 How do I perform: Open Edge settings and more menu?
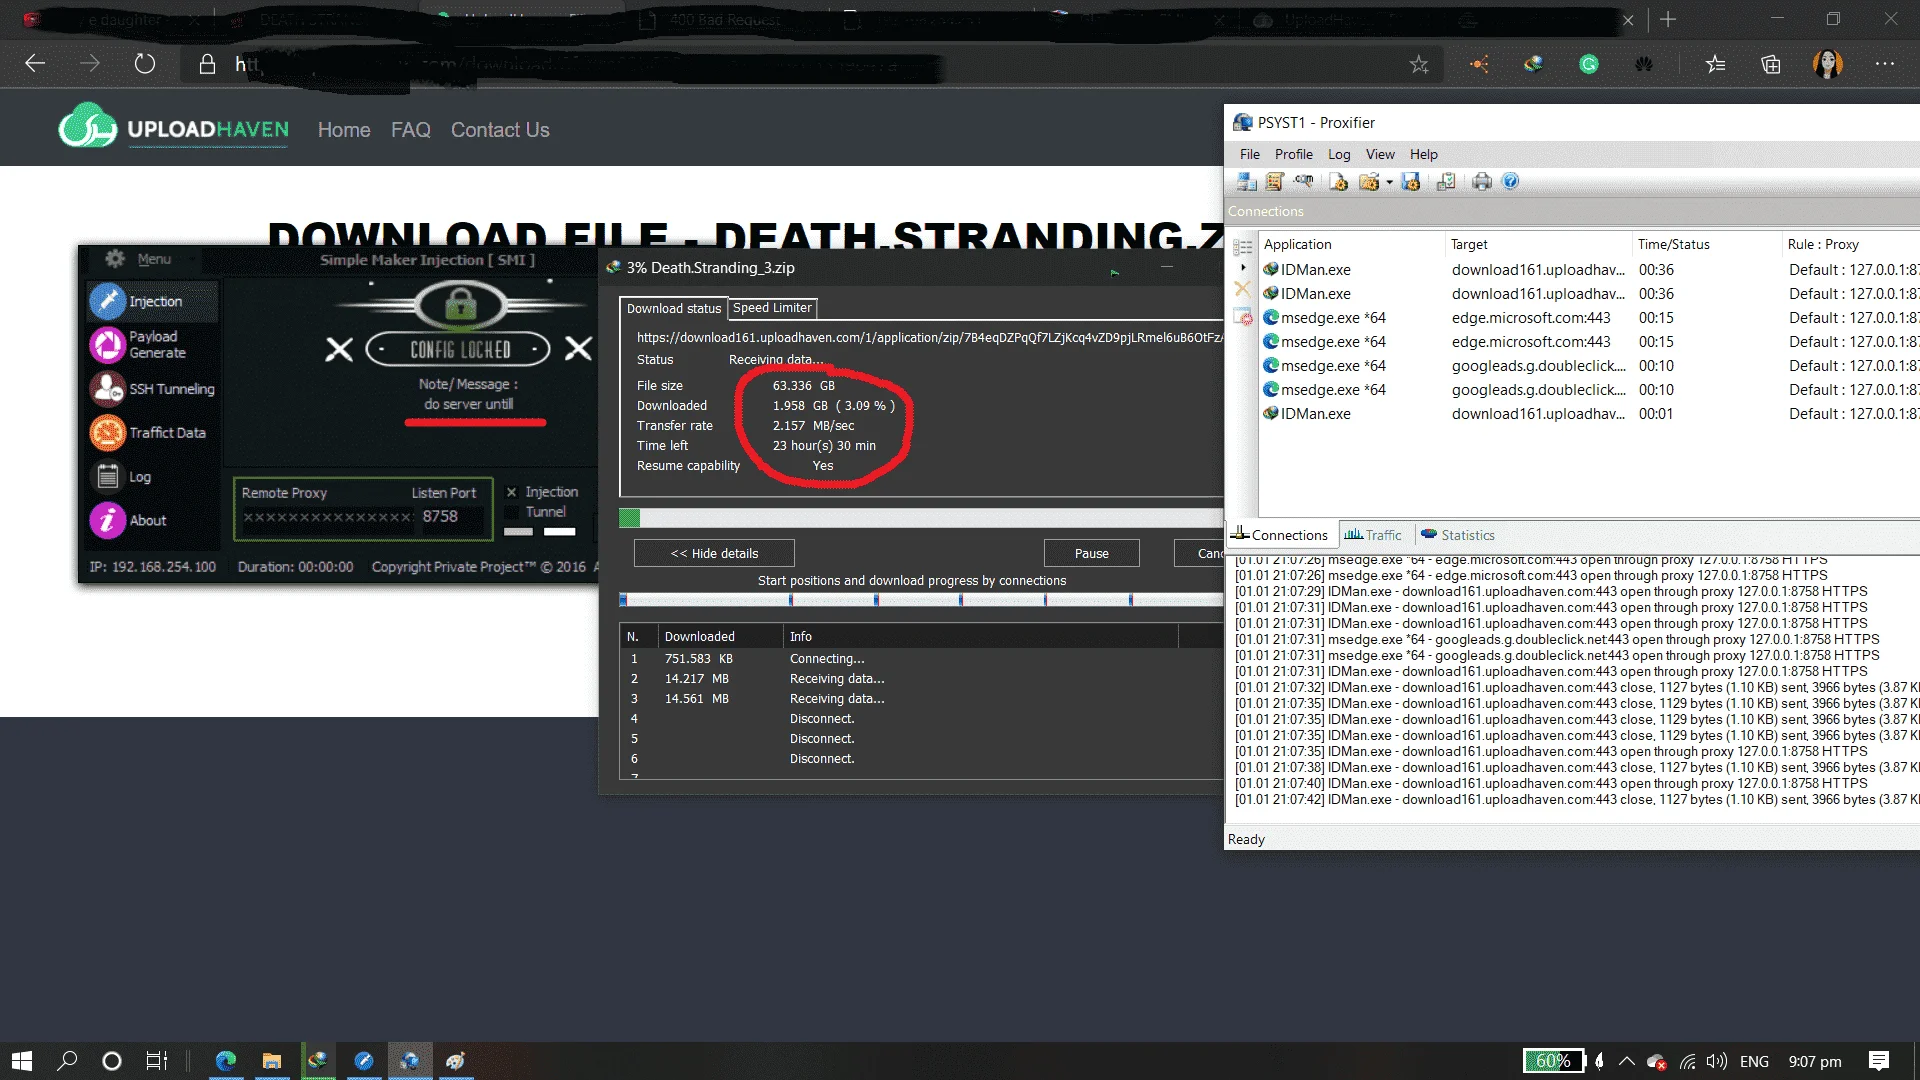pos(1885,64)
